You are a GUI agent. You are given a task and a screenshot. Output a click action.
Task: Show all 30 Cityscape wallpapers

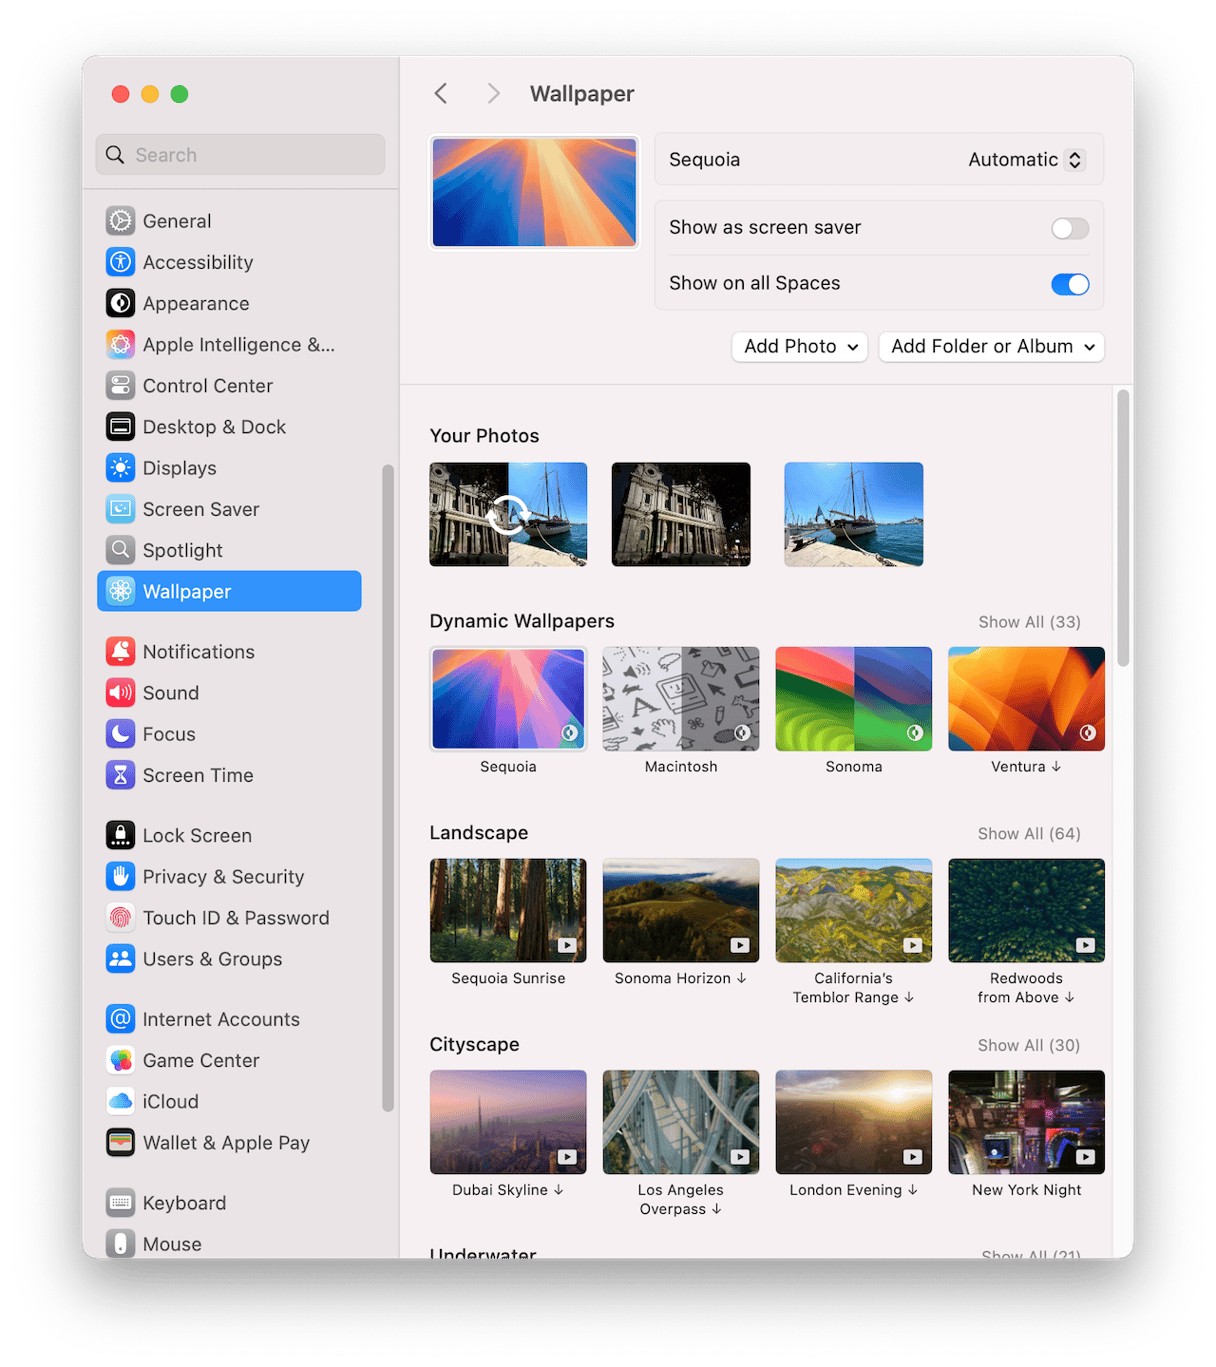[1029, 1045]
